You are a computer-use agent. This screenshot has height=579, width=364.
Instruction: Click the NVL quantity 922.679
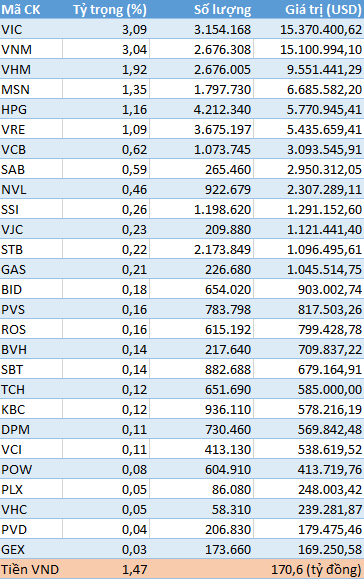click(x=228, y=189)
